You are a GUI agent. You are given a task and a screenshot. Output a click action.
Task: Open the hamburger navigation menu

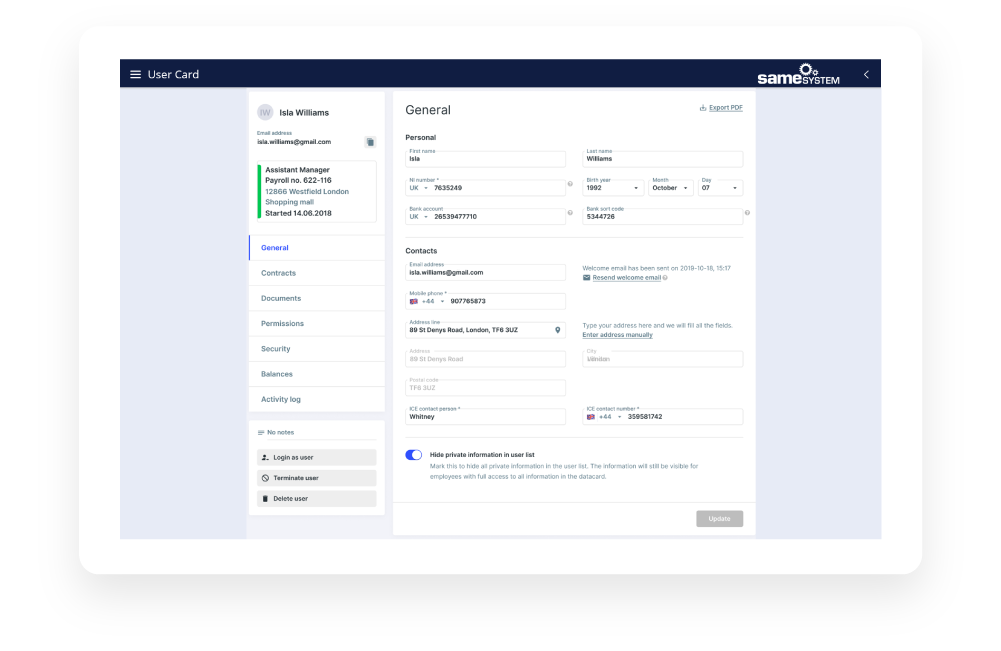tap(135, 74)
